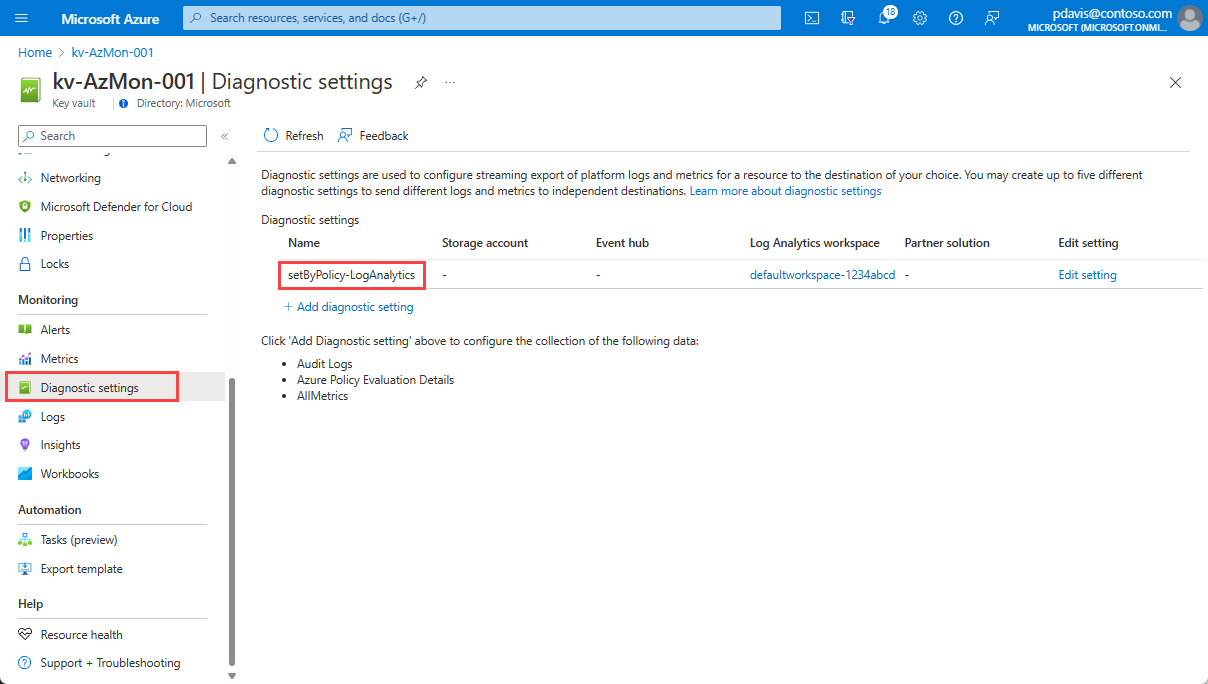Open Microsoft Defender for Cloud
Screen dimensions: 1208x684
click(x=116, y=207)
